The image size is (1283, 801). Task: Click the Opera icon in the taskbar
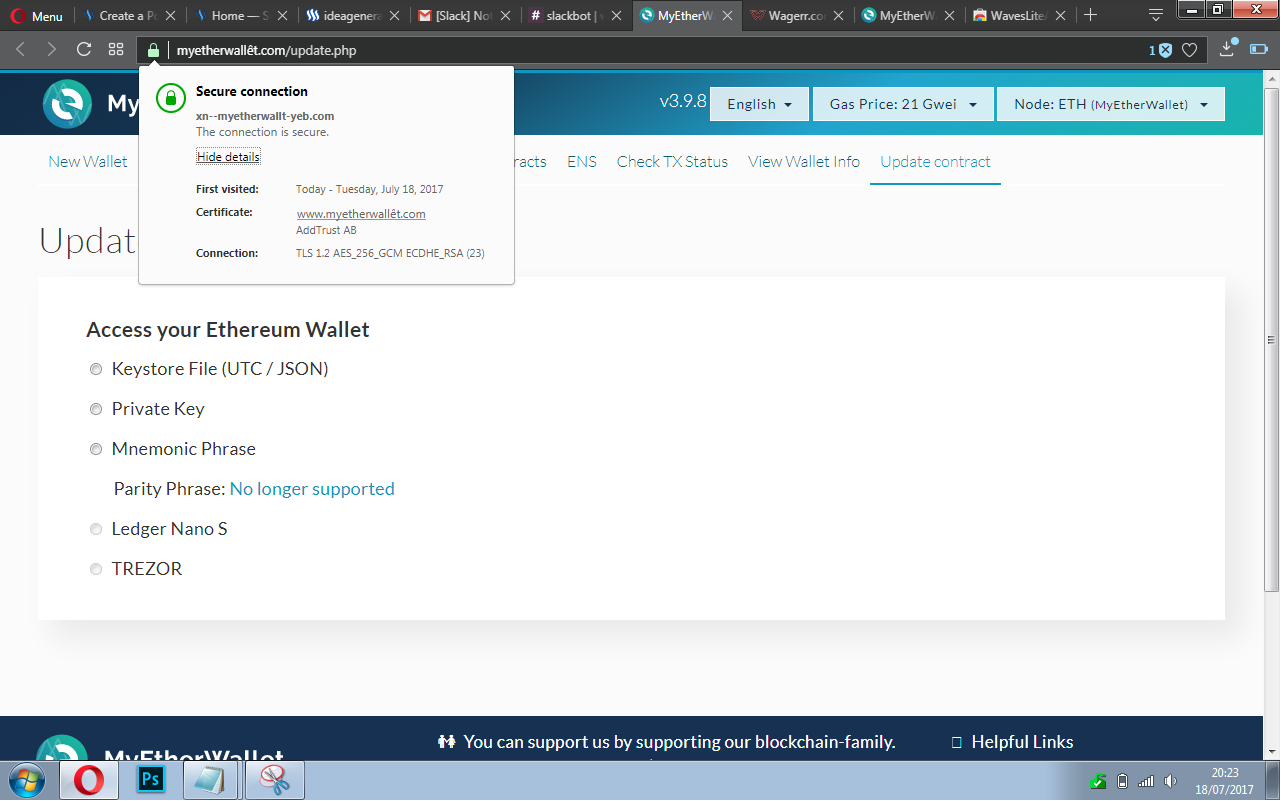88,780
